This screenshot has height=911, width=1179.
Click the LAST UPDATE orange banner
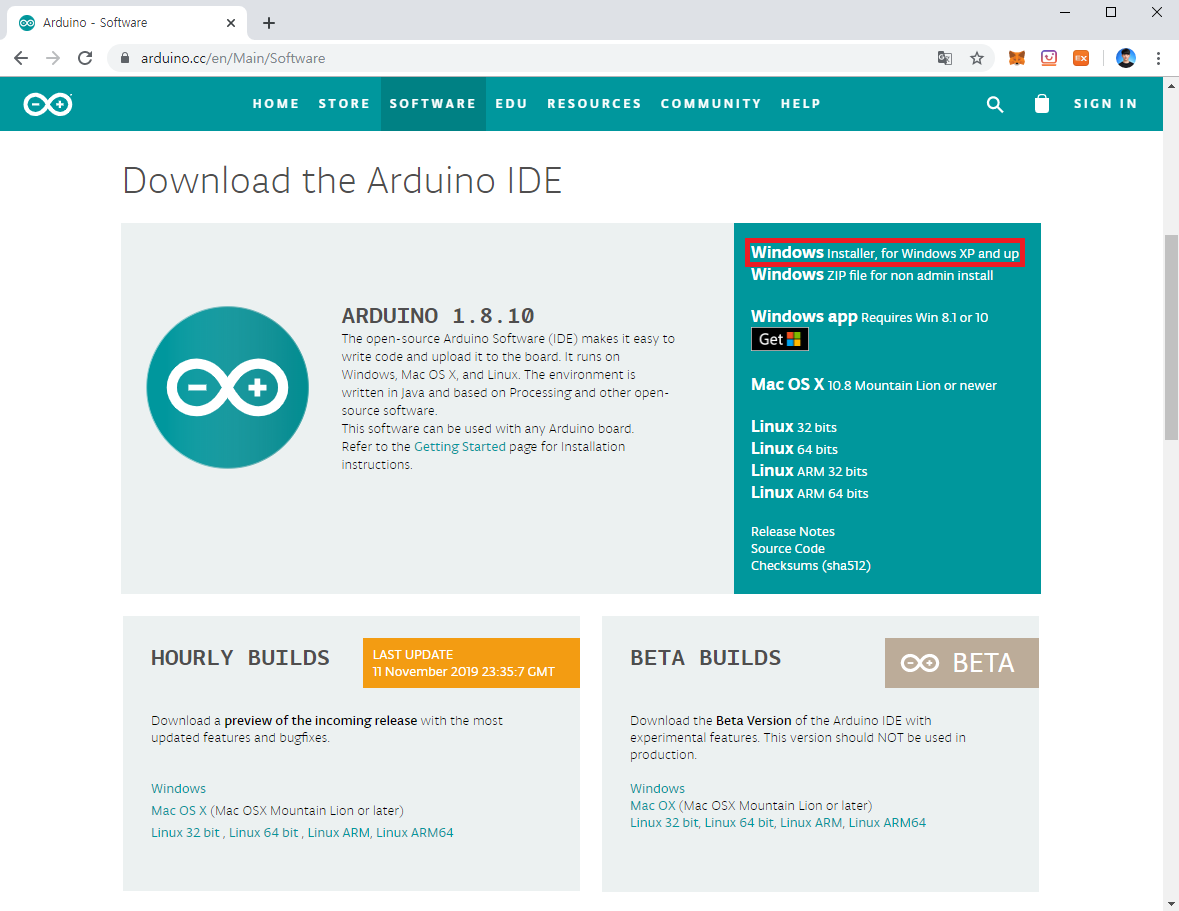[x=471, y=663]
